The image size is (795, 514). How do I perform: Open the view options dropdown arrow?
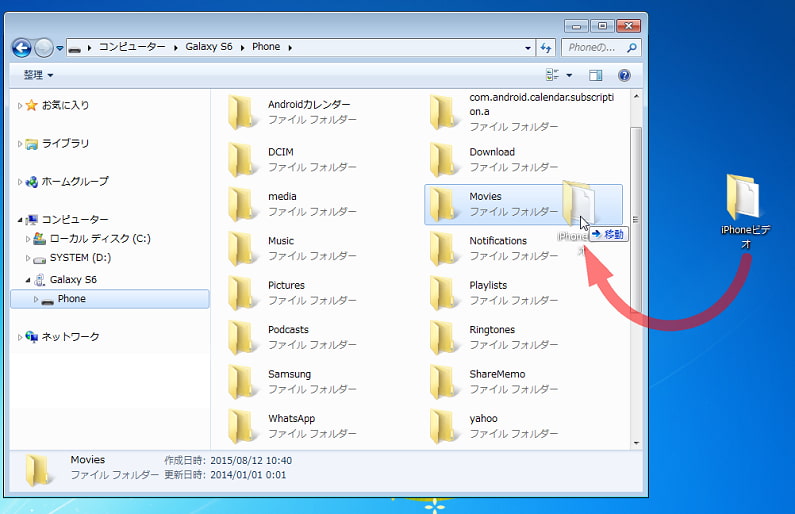pyautogui.click(x=569, y=75)
